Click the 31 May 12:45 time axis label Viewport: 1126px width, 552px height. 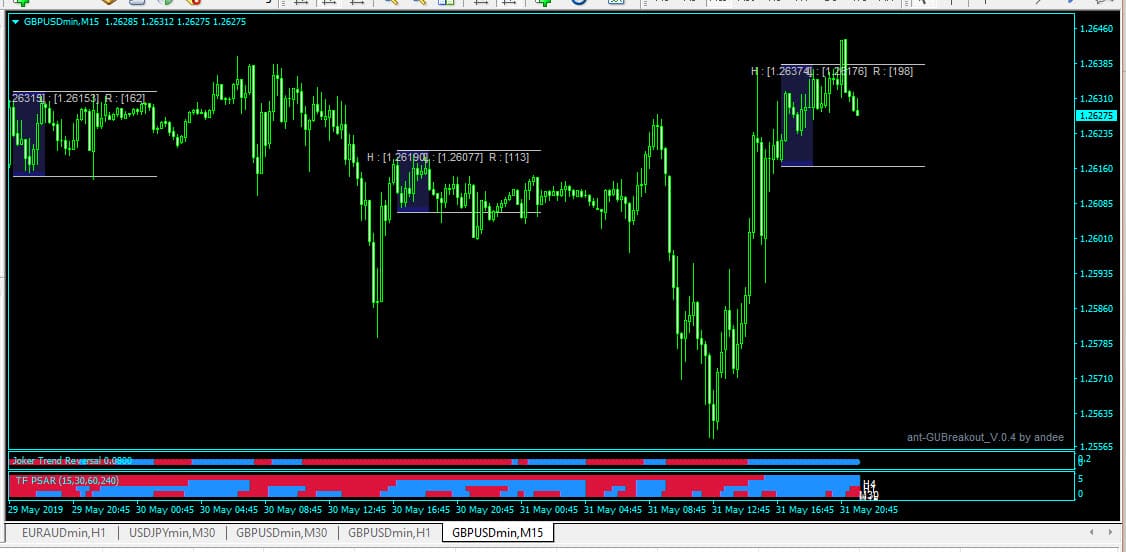click(743, 509)
